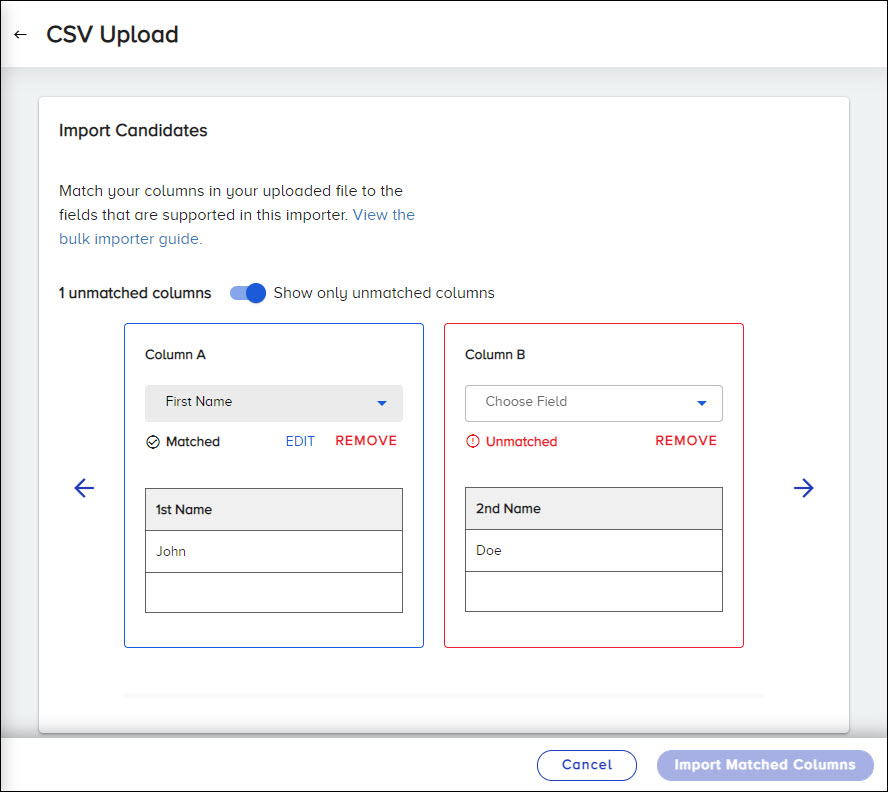888x792 pixels.
Task: Click the 1 unmatched columns label
Action: click(134, 293)
